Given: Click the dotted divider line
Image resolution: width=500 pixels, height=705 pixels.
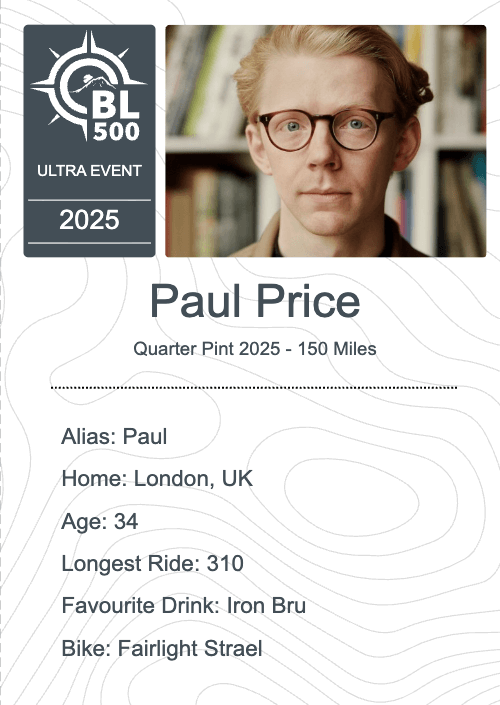Looking at the screenshot, I should point(254,387).
